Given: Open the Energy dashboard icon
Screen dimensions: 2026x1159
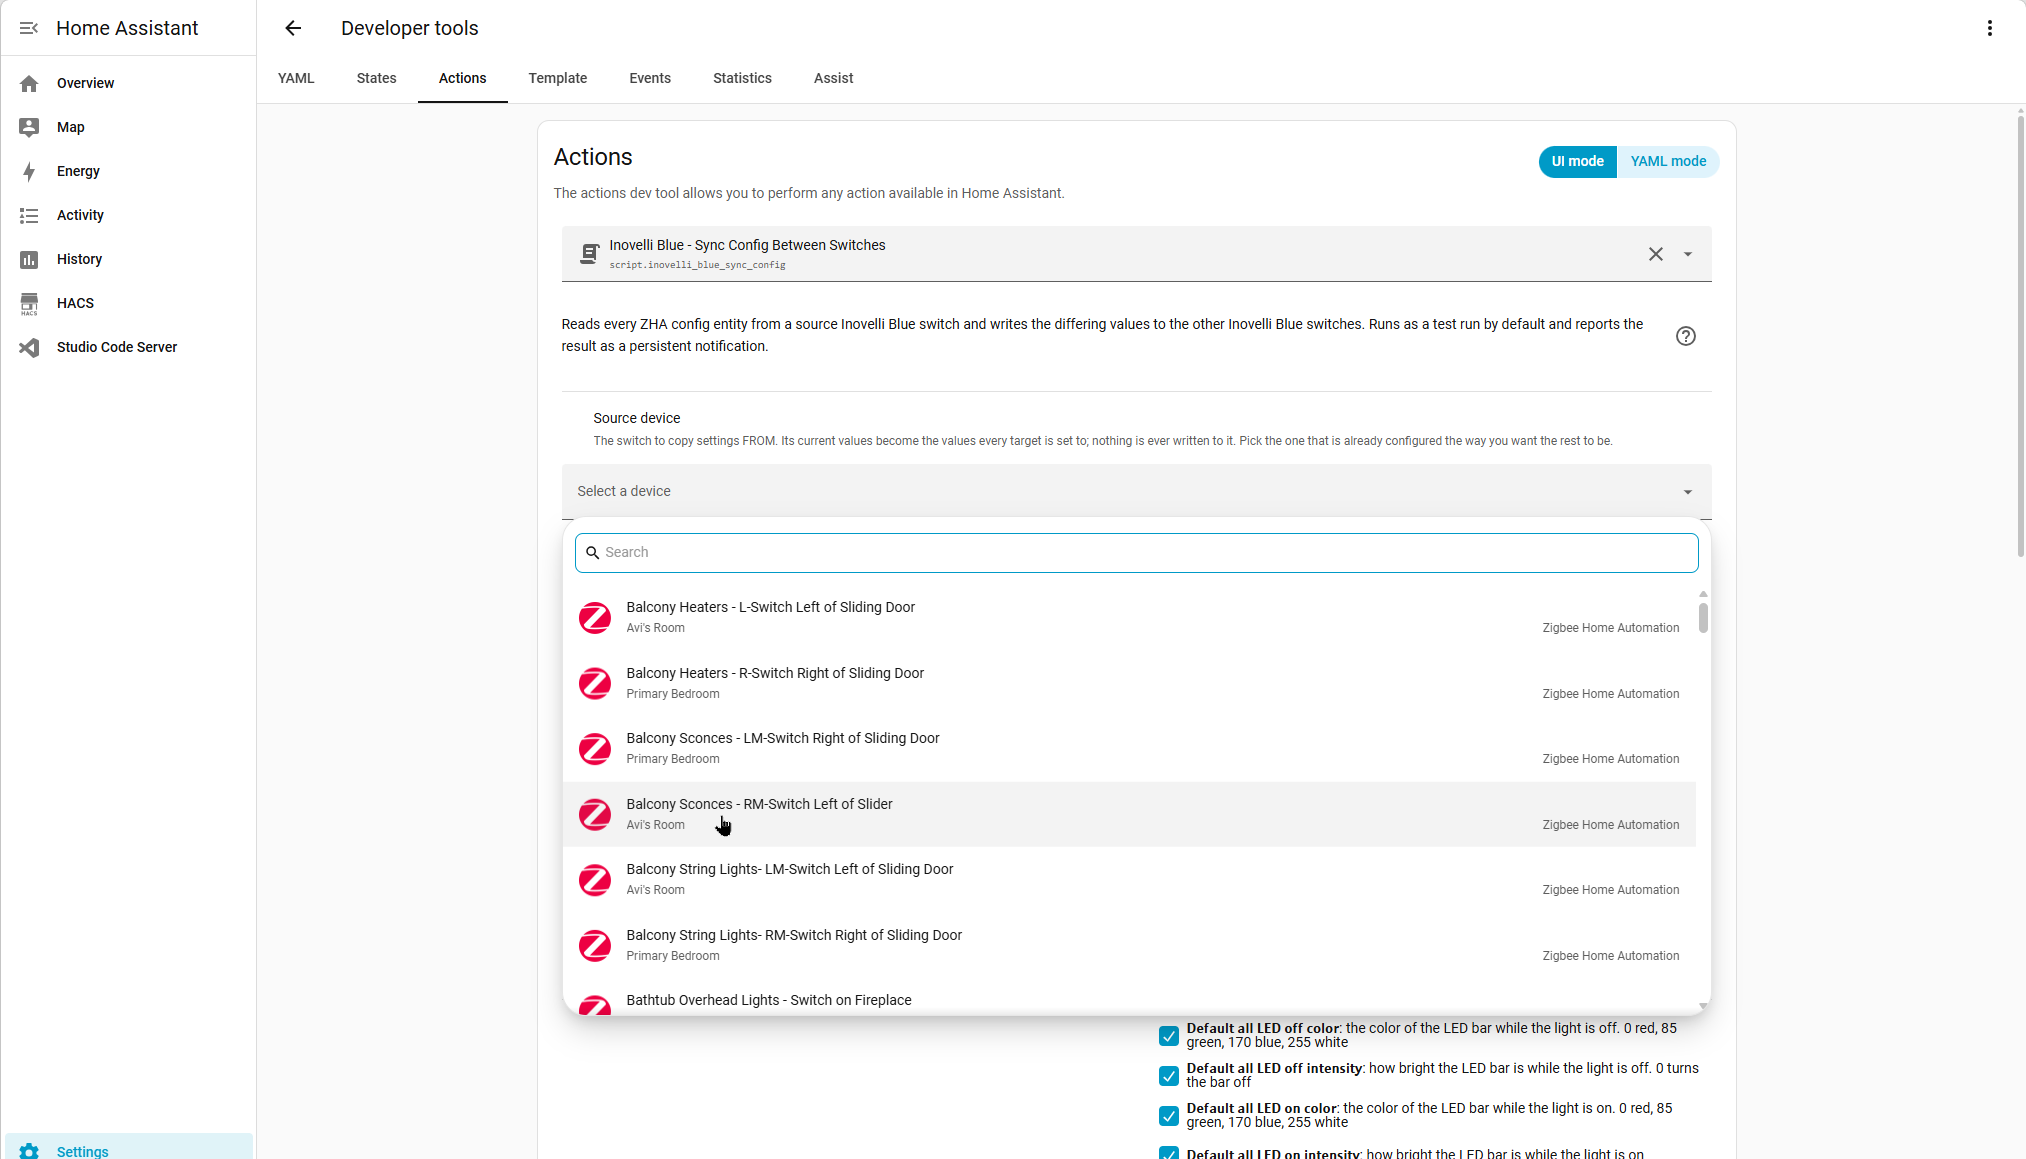Looking at the screenshot, I should pyautogui.click(x=29, y=171).
